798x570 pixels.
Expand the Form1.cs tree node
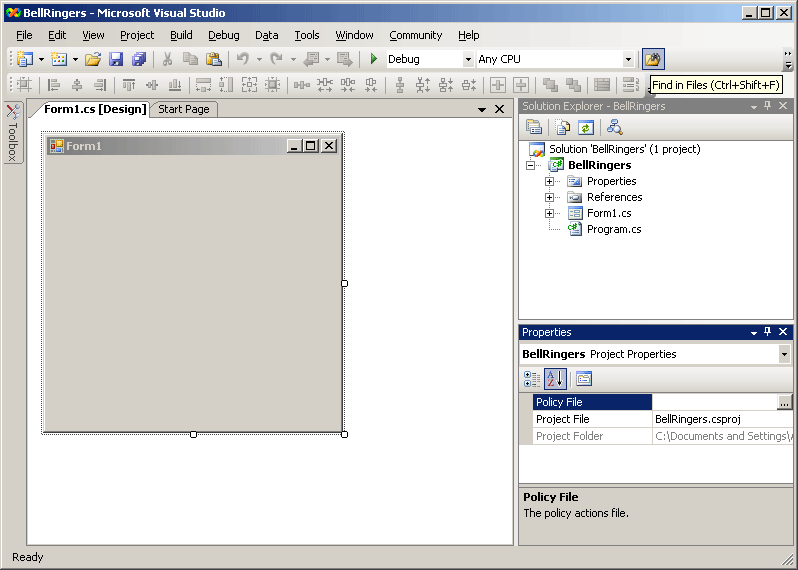coord(549,213)
